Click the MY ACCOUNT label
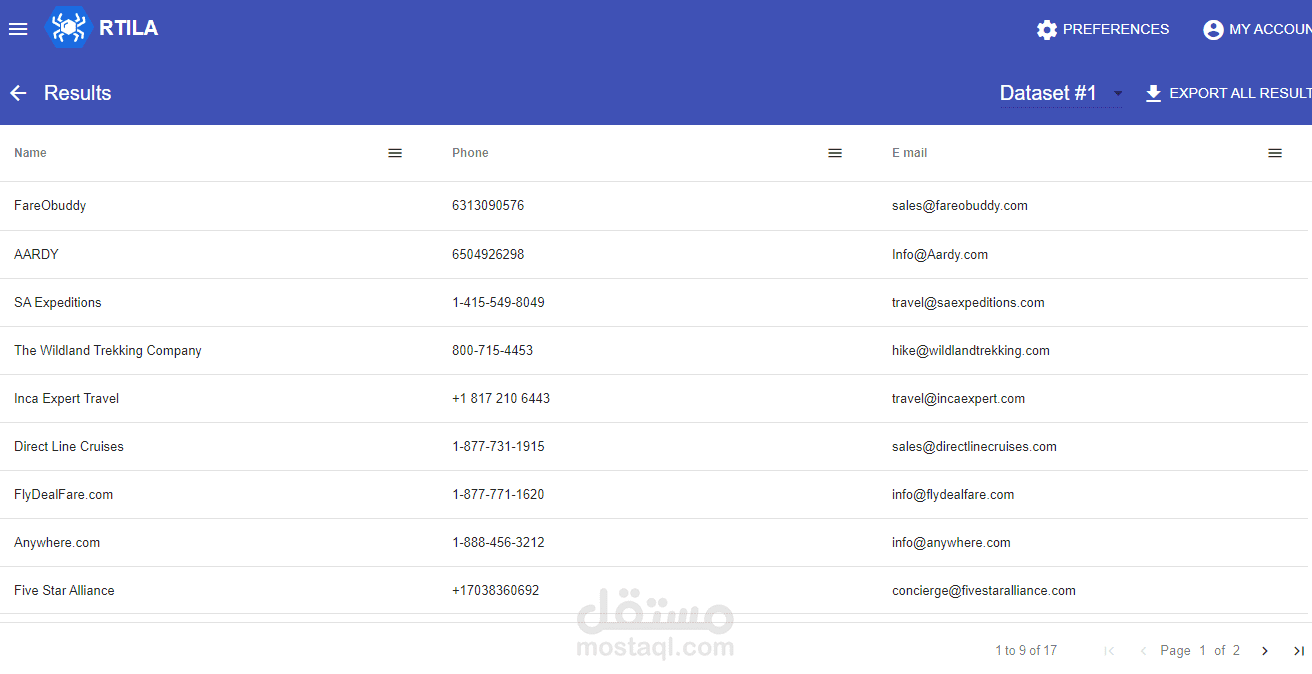This screenshot has width=1312, height=674. 1270,29
